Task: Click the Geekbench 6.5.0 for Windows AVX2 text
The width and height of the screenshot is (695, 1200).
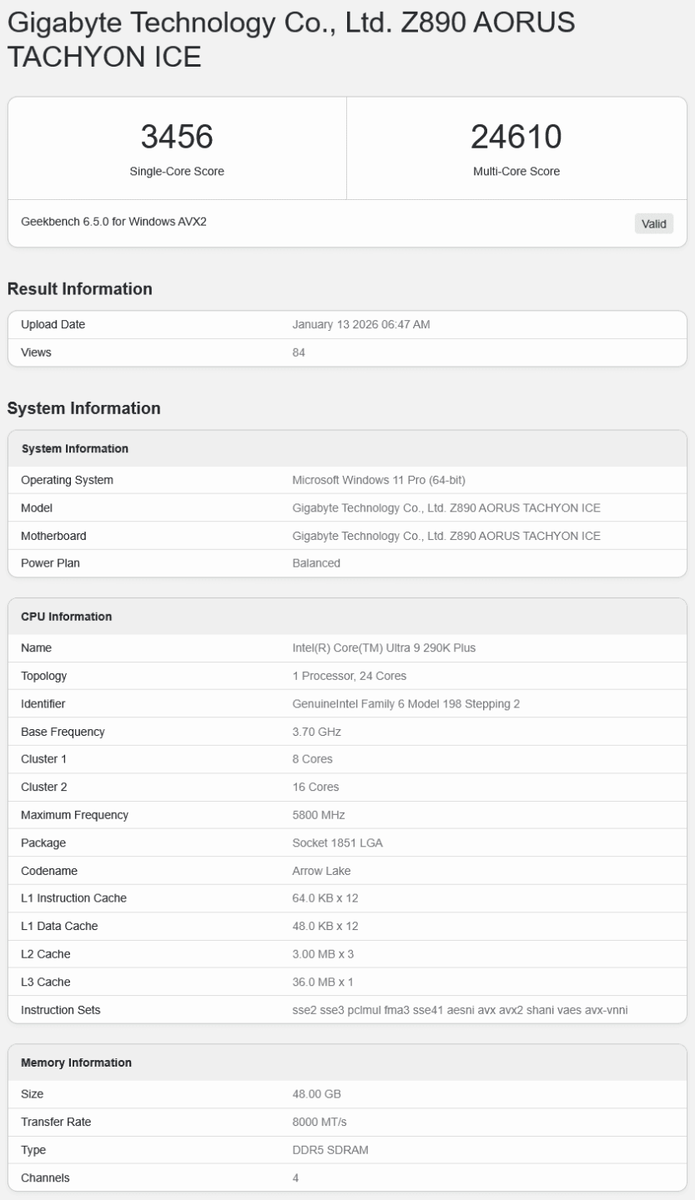Action: 113,221
